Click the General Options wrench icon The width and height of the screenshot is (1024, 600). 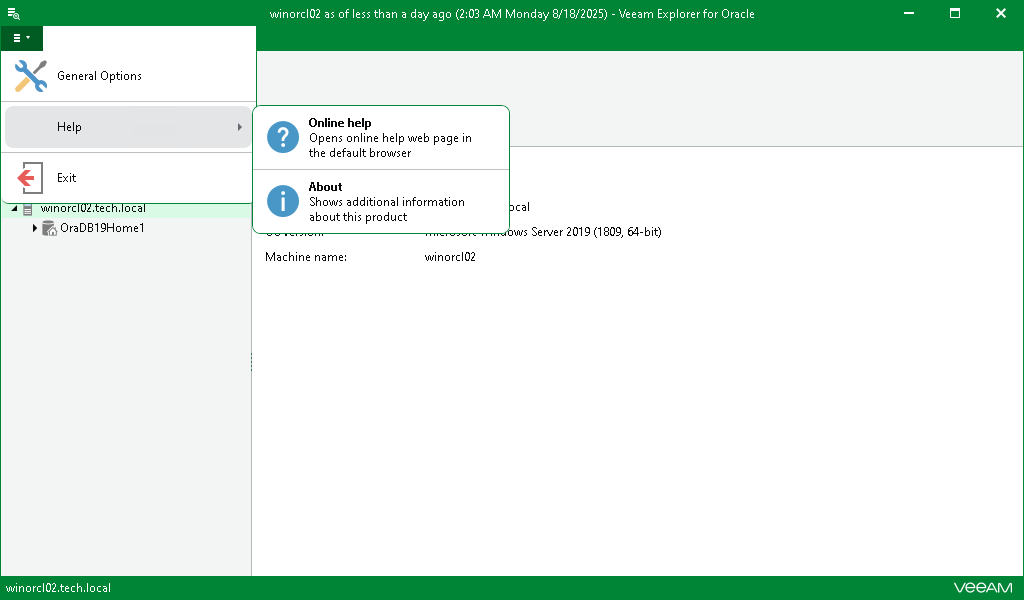pos(29,75)
